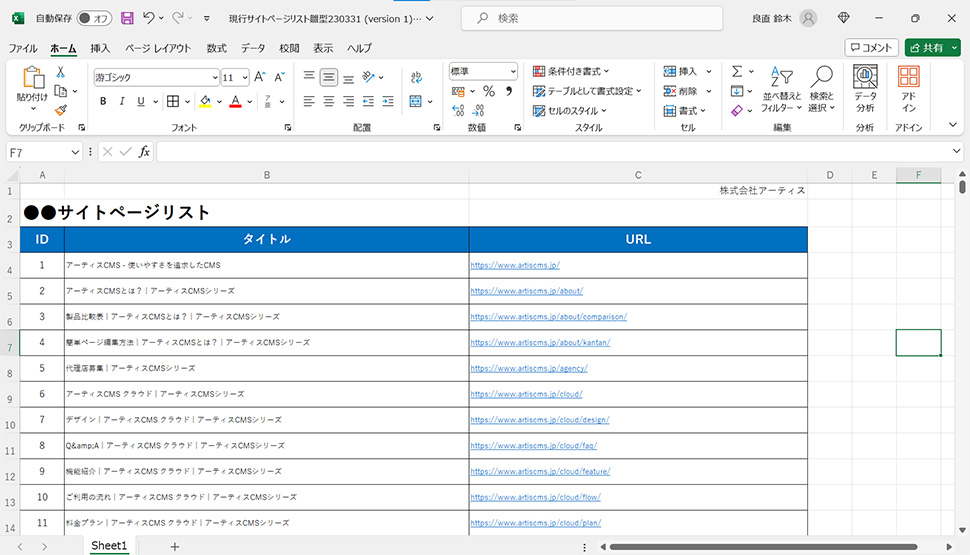Open Find and Select magnifier
Image resolution: width=970 pixels, height=555 pixels.
(x=822, y=90)
